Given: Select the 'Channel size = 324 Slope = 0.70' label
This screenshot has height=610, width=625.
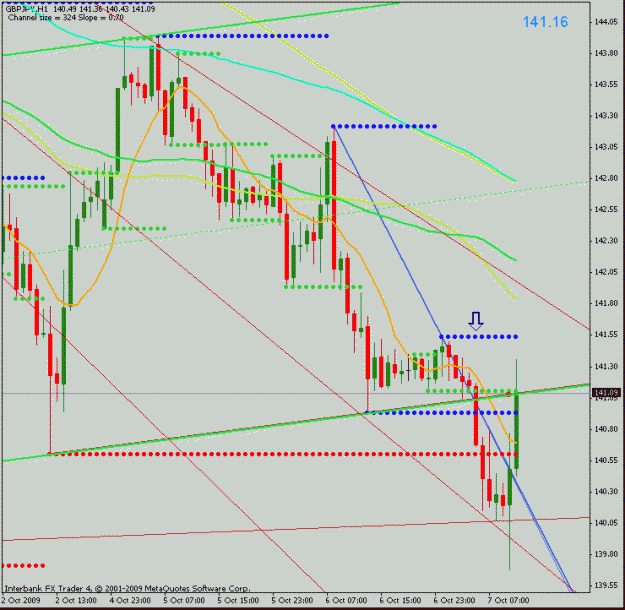Looking at the screenshot, I should (x=66, y=18).
